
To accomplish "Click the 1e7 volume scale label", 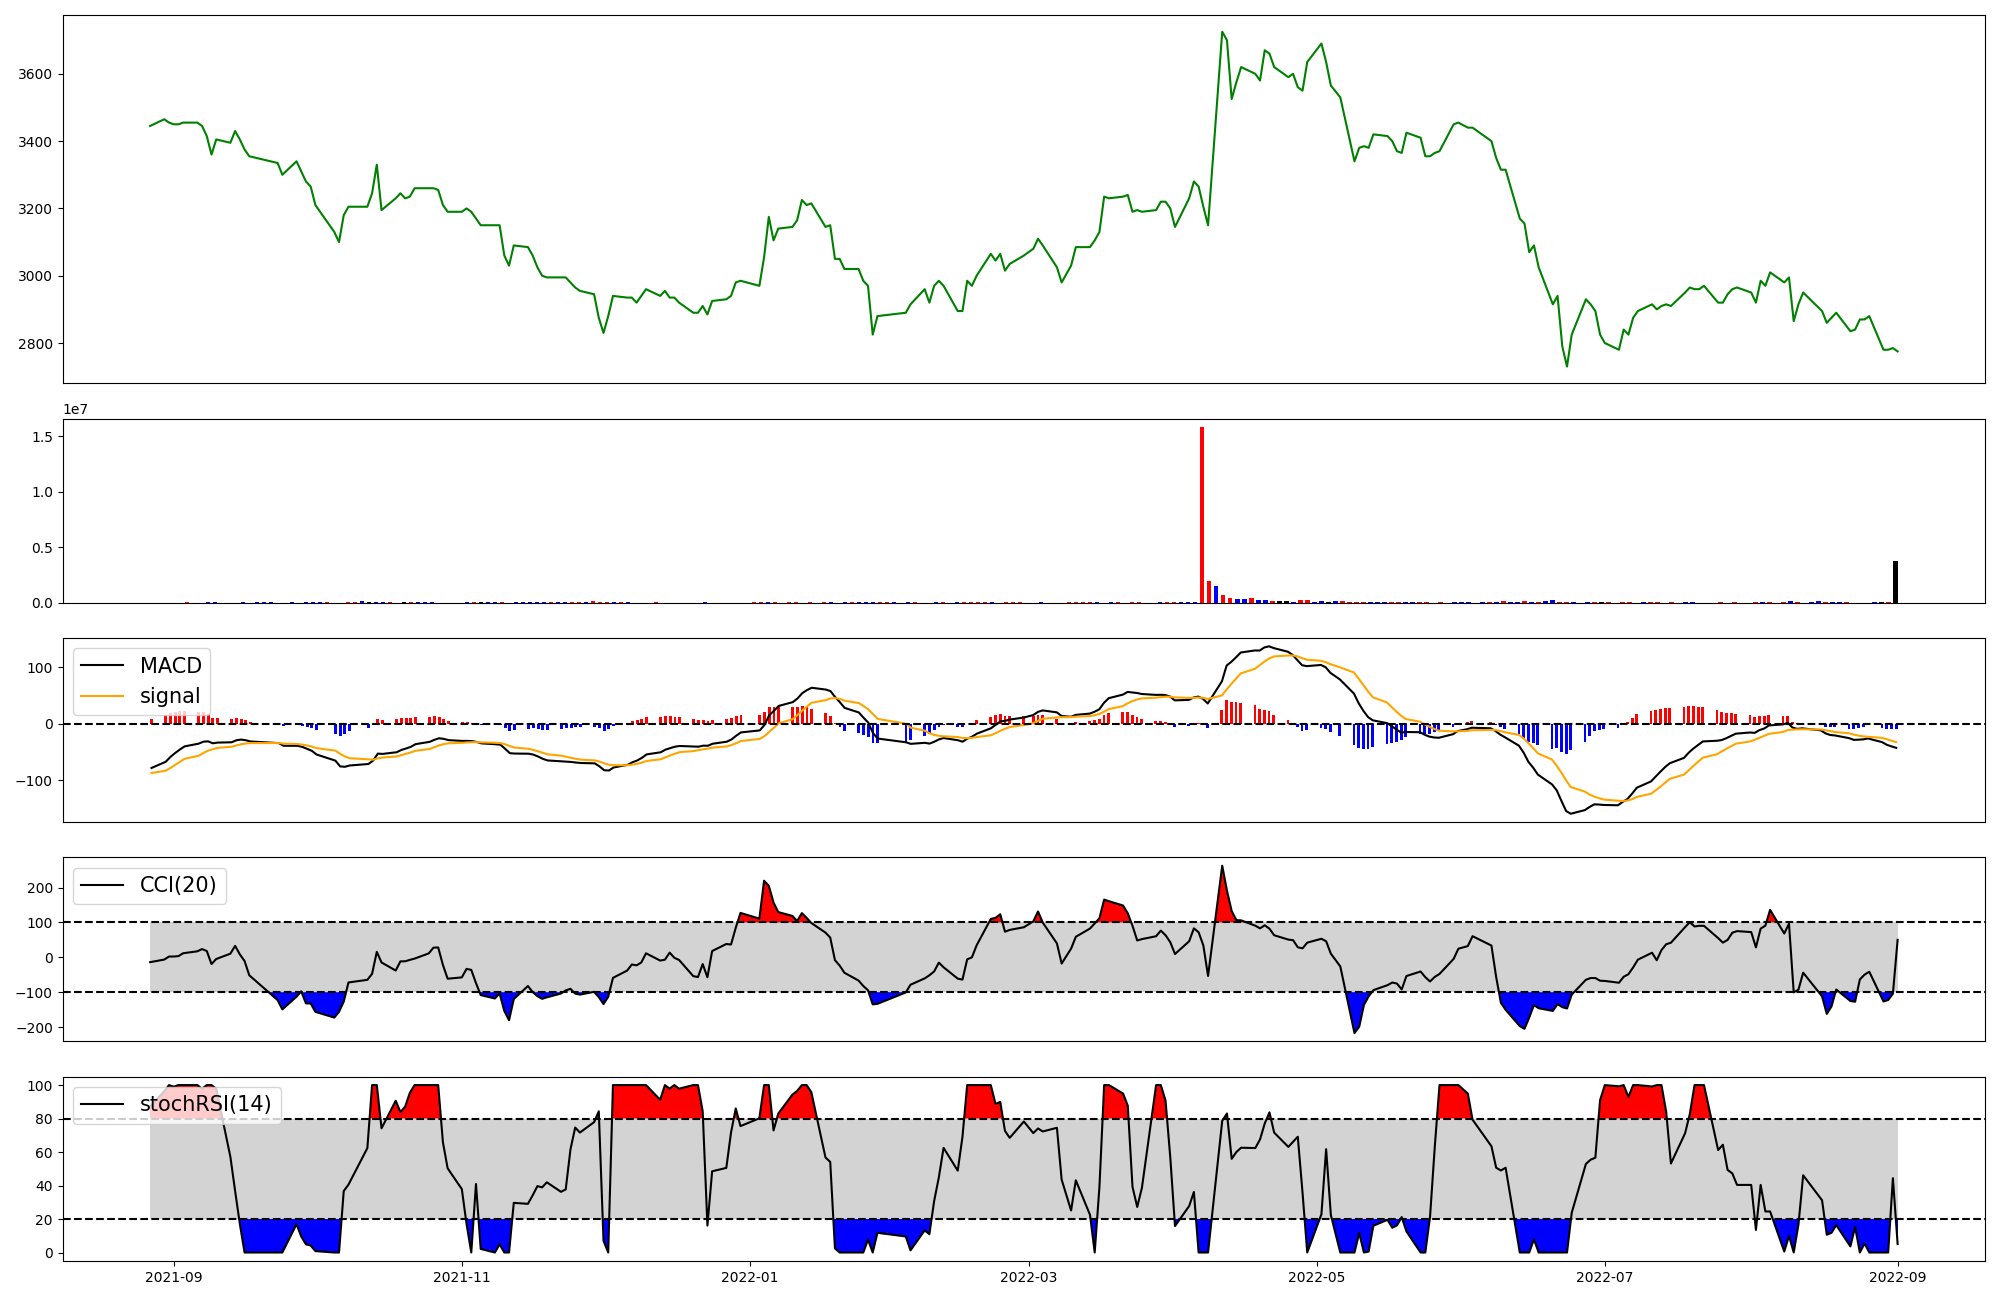I will [75, 409].
